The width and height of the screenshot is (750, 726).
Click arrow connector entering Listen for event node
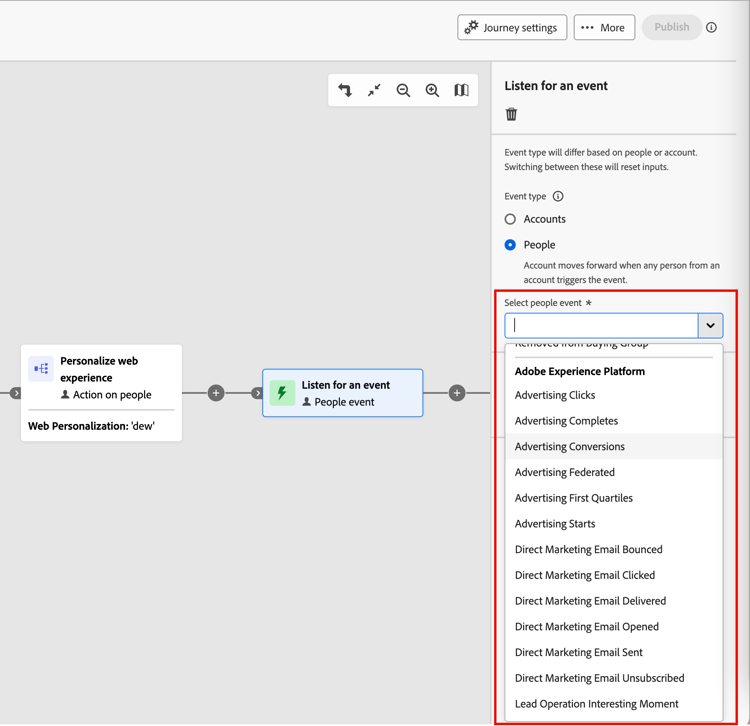[x=257, y=393]
